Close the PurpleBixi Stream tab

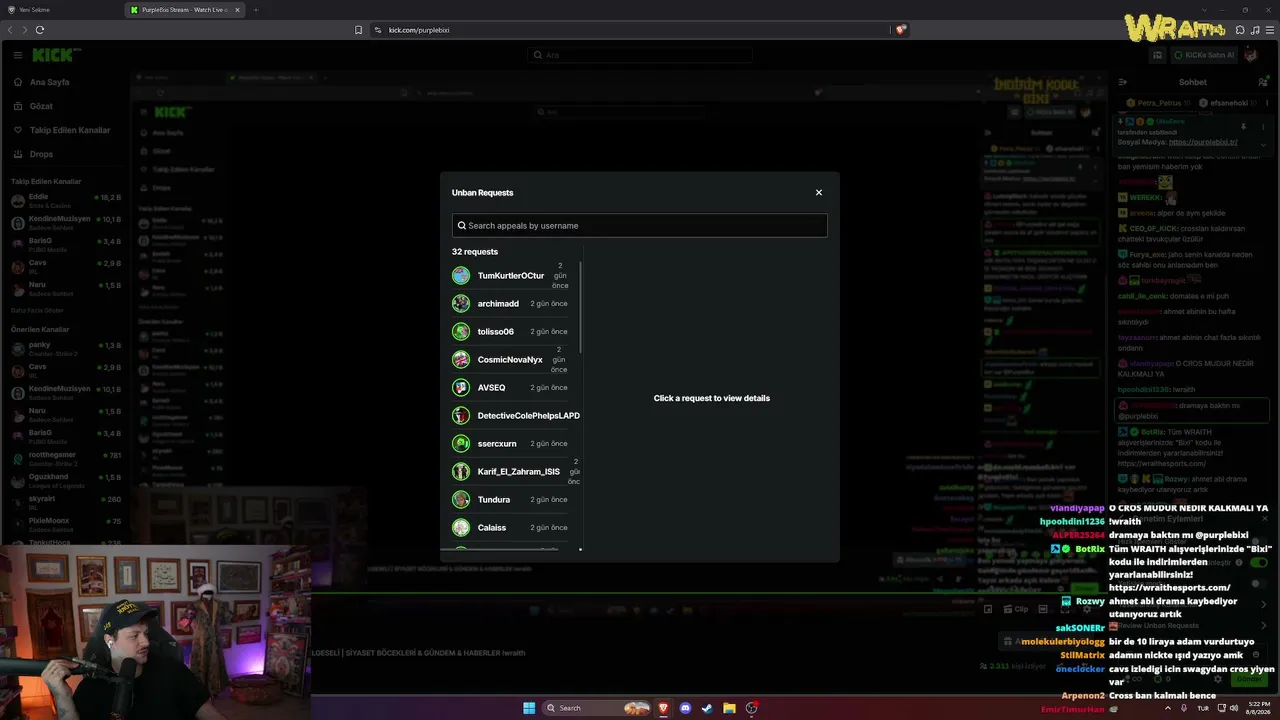click(237, 10)
